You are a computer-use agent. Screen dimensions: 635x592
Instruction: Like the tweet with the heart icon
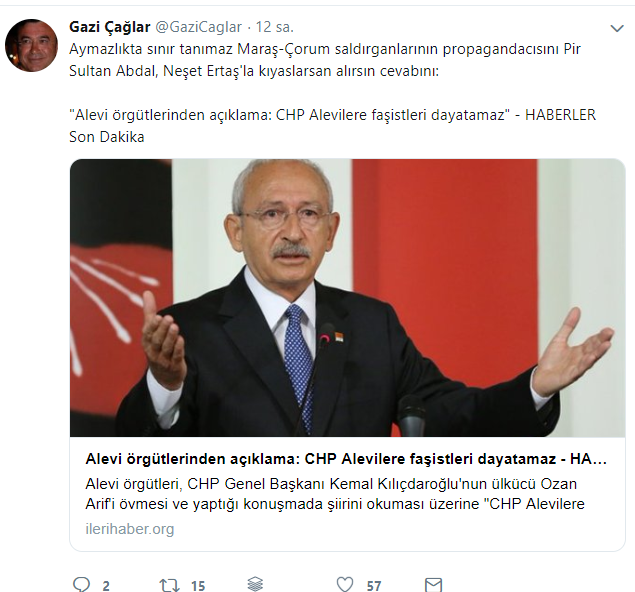pos(345,584)
